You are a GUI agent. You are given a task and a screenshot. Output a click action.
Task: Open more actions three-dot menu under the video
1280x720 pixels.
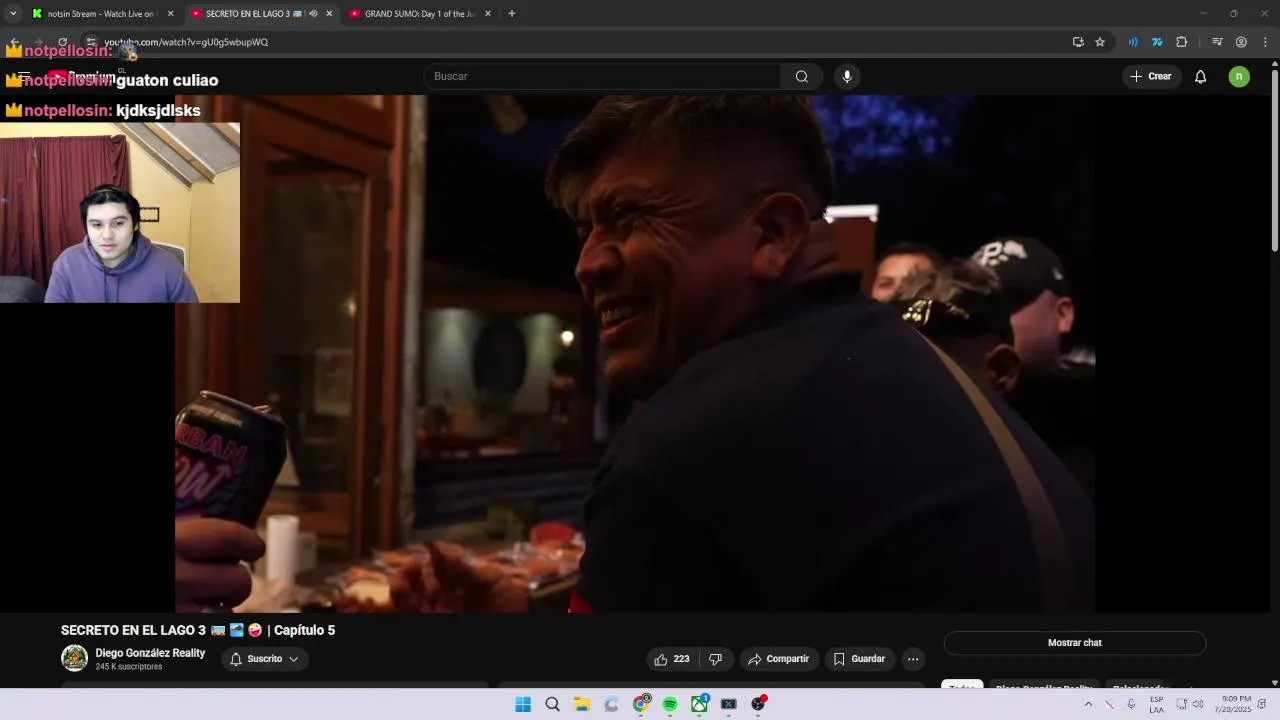click(x=913, y=659)
